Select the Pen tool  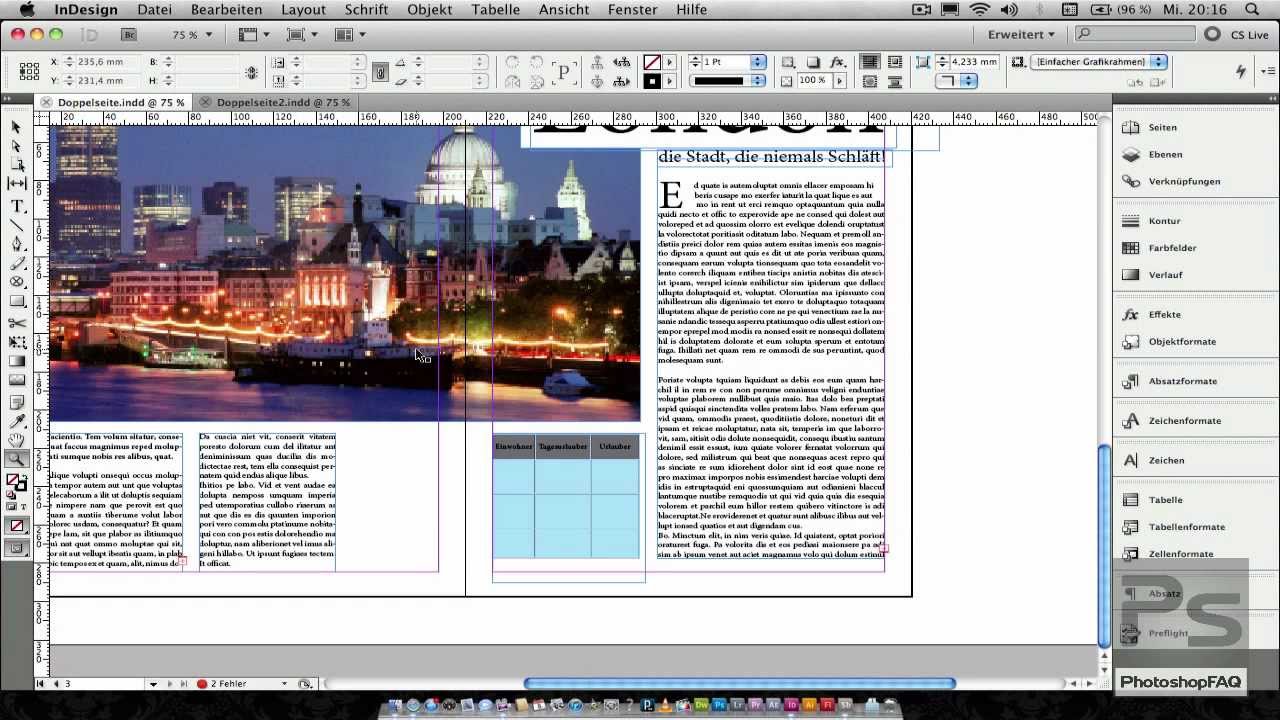point(16,244)
